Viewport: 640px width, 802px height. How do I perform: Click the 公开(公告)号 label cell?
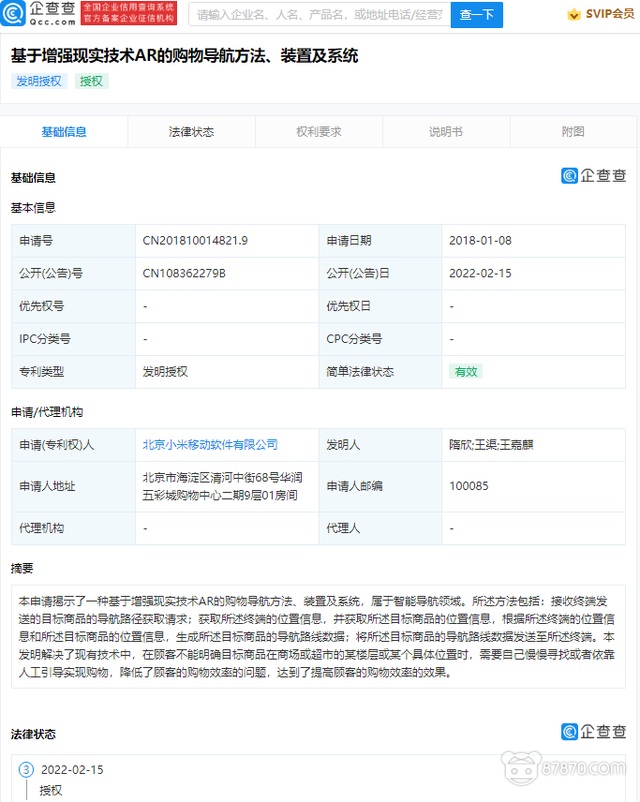tap(73, 273)
